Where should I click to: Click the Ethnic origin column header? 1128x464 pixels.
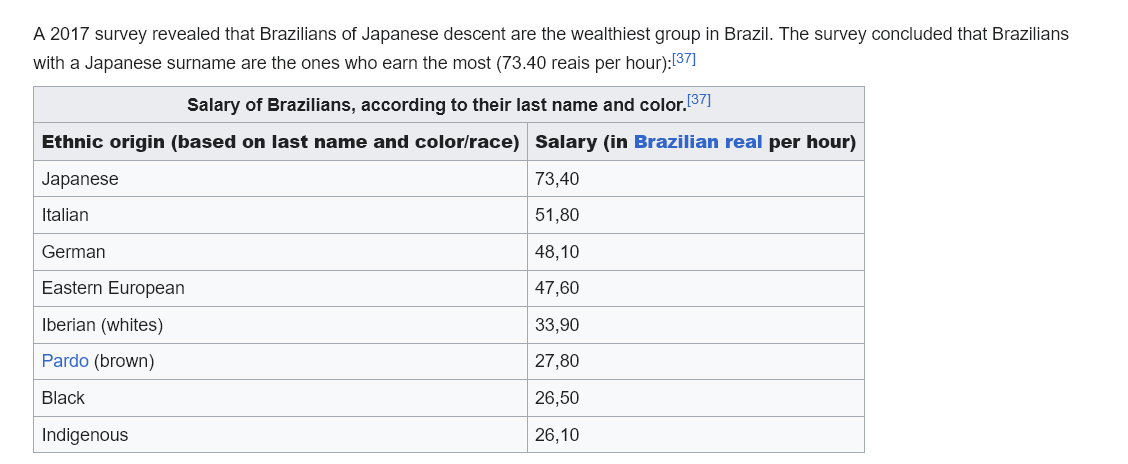point(280,142)
